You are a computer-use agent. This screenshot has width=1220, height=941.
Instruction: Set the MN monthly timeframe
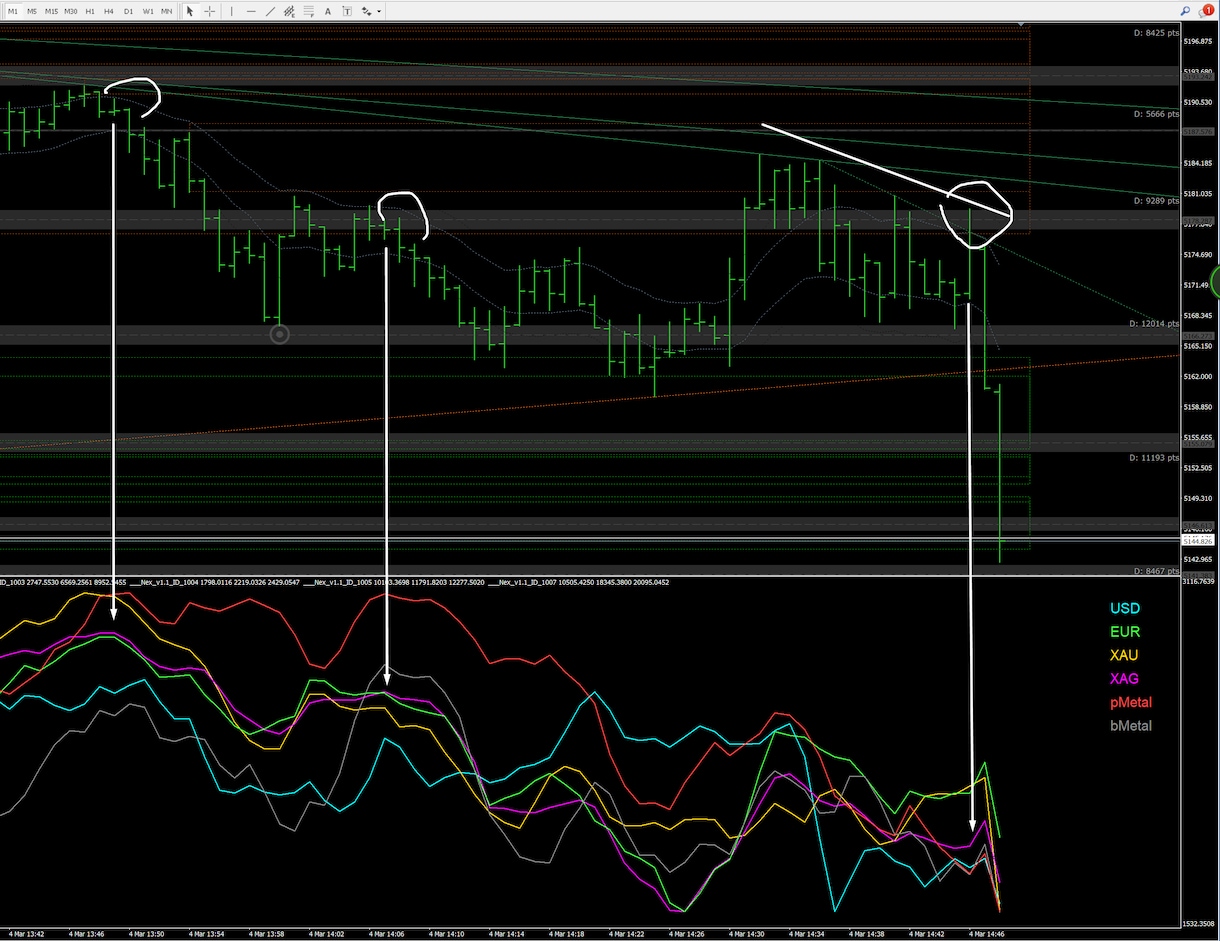click(166, 11)
